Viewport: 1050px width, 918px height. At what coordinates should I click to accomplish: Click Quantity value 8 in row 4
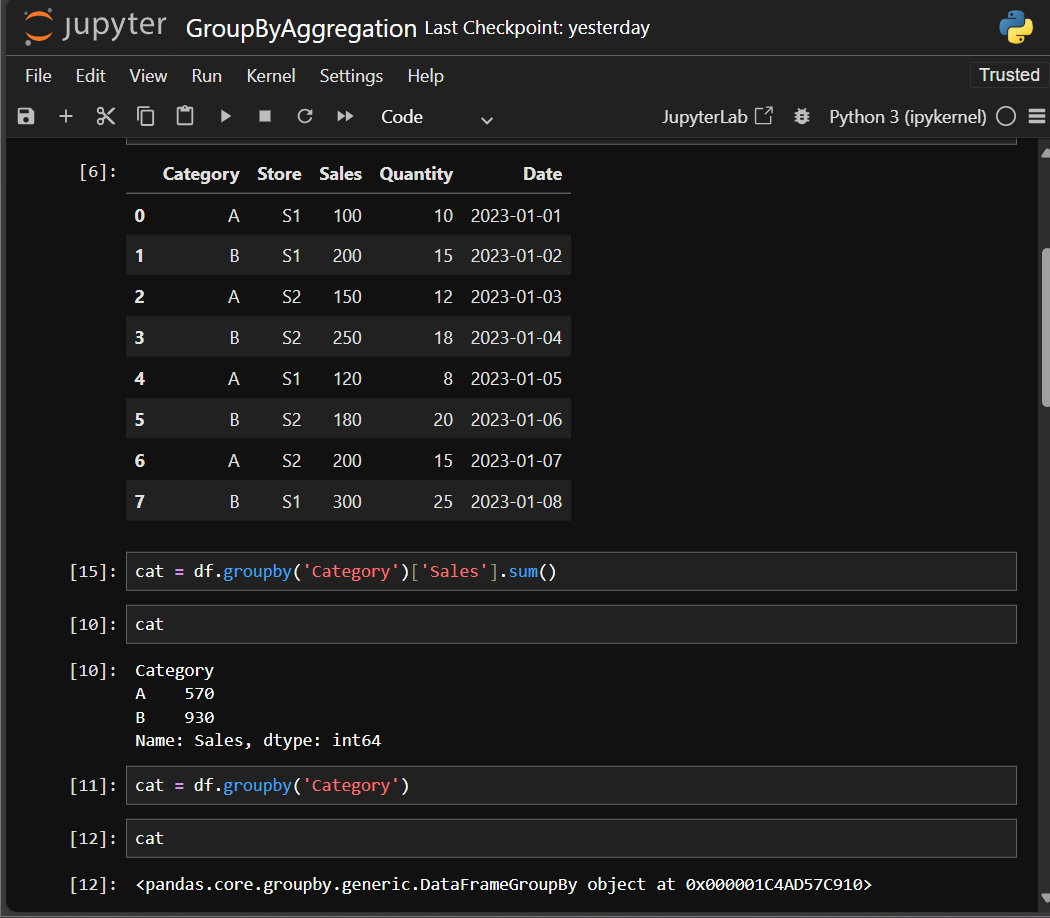(x=447, y=379)
